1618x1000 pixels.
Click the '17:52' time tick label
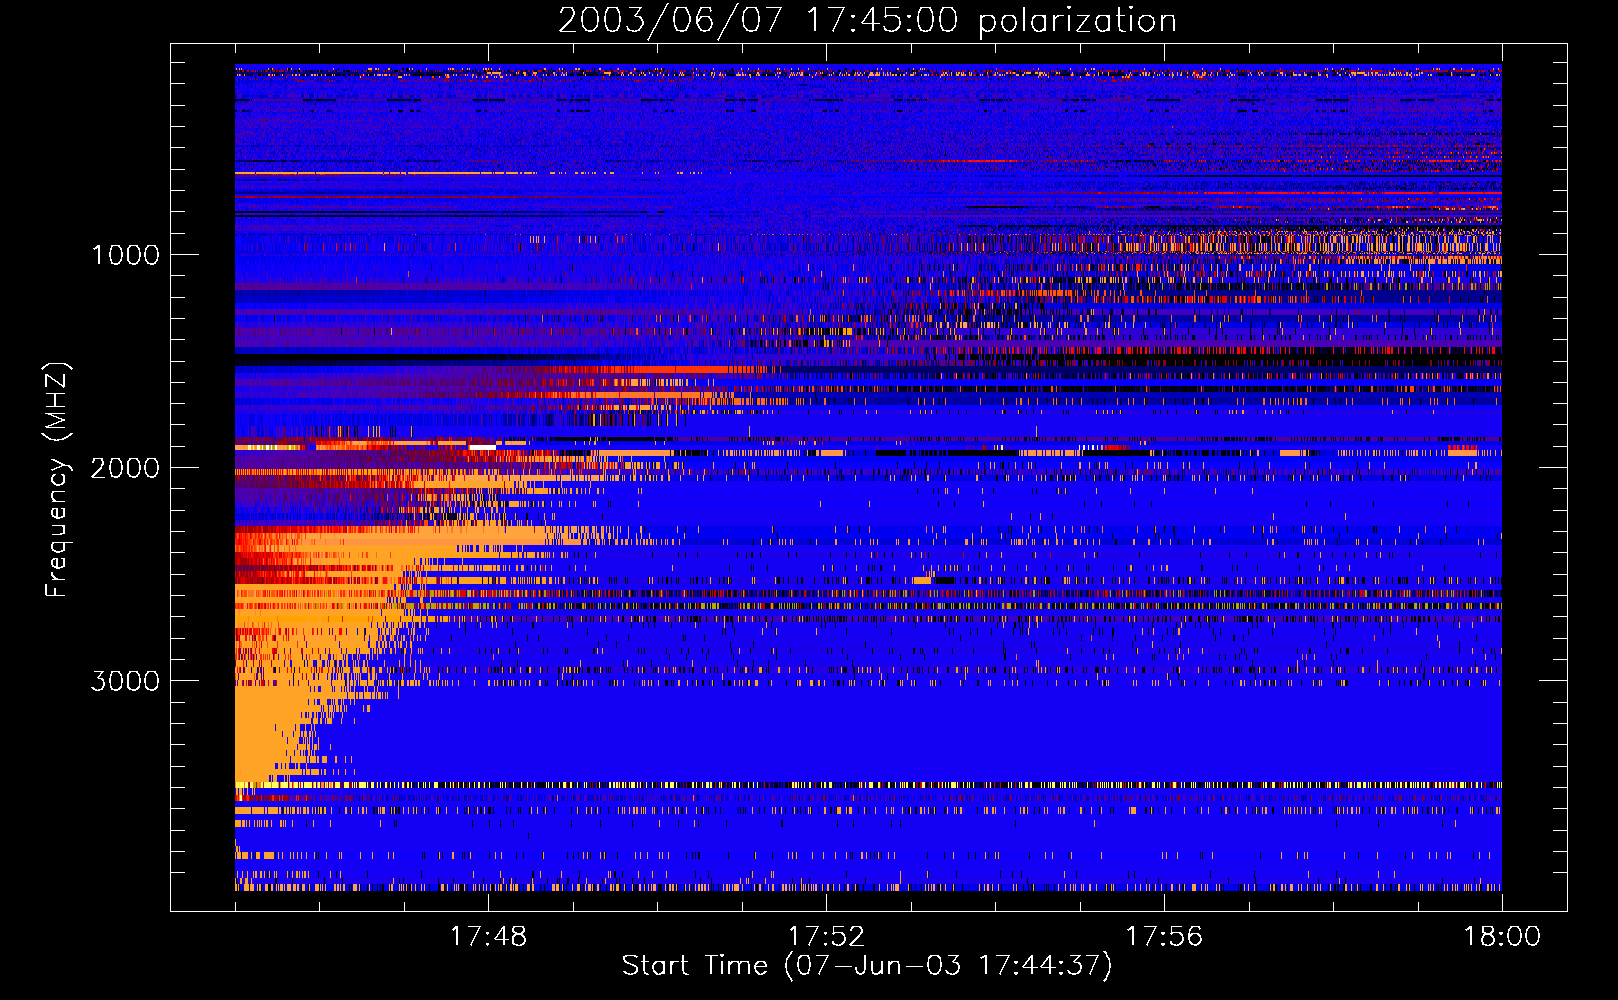826,936
